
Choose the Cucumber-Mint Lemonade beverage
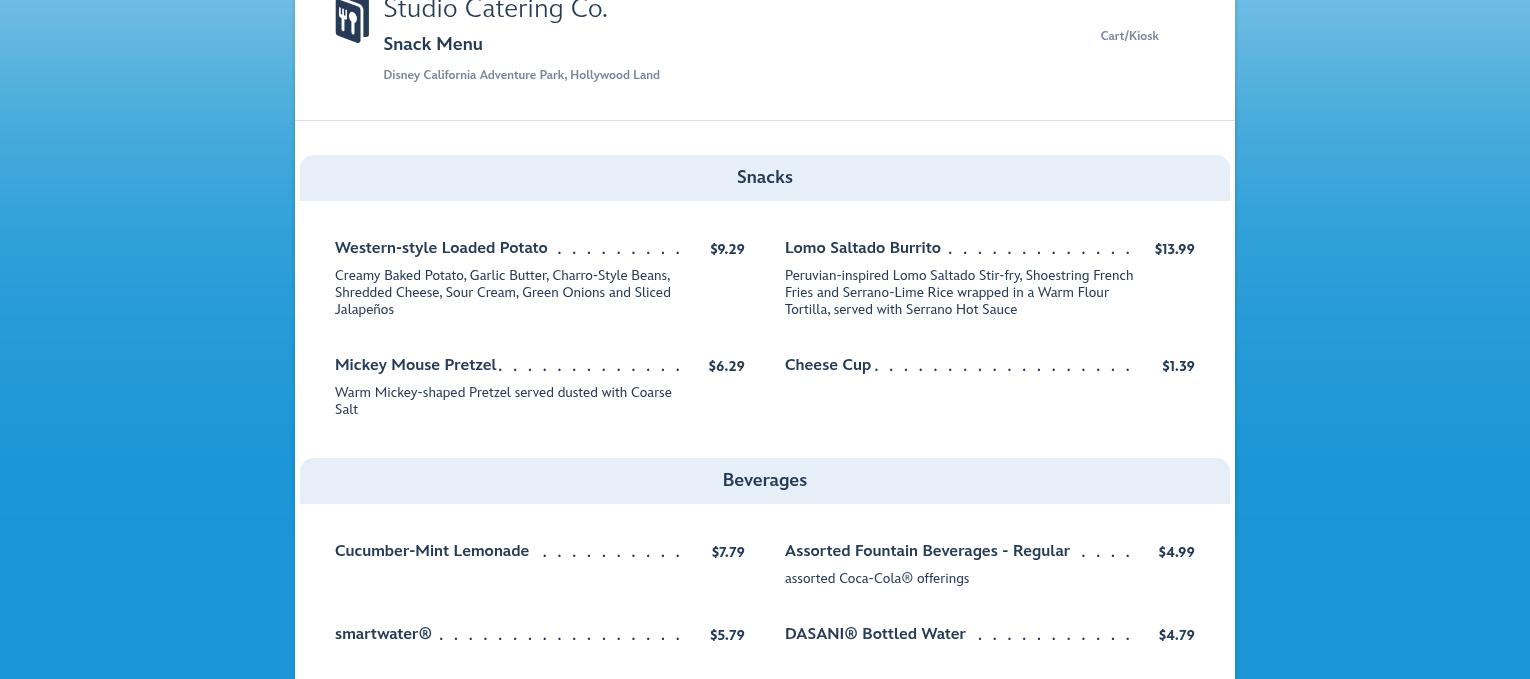[x=432, y=551]
